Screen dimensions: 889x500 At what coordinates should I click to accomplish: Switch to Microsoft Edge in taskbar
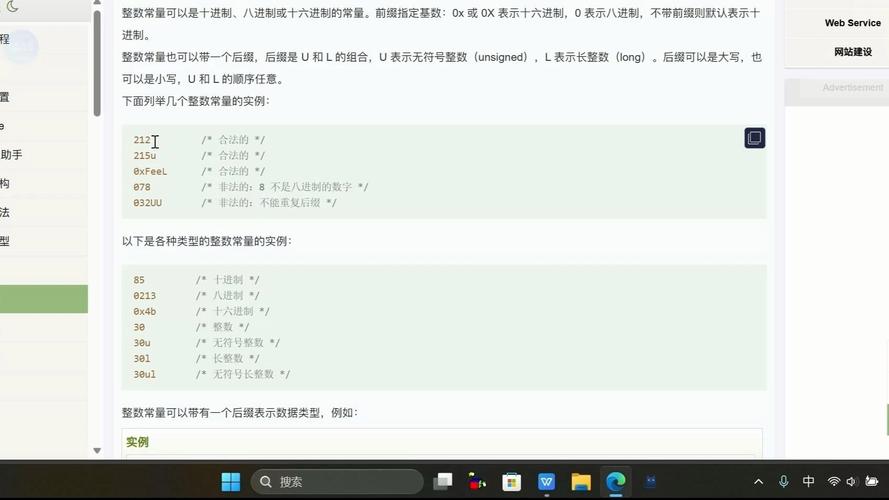click(616, 482)
